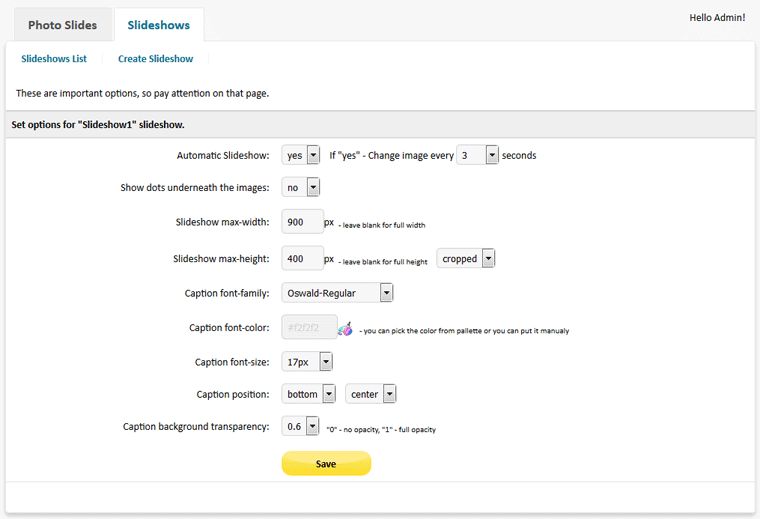This screenshot has width=760, height=519.
Task: Focus the Slideshow max-width input
Action: click(x=302, y=222)
